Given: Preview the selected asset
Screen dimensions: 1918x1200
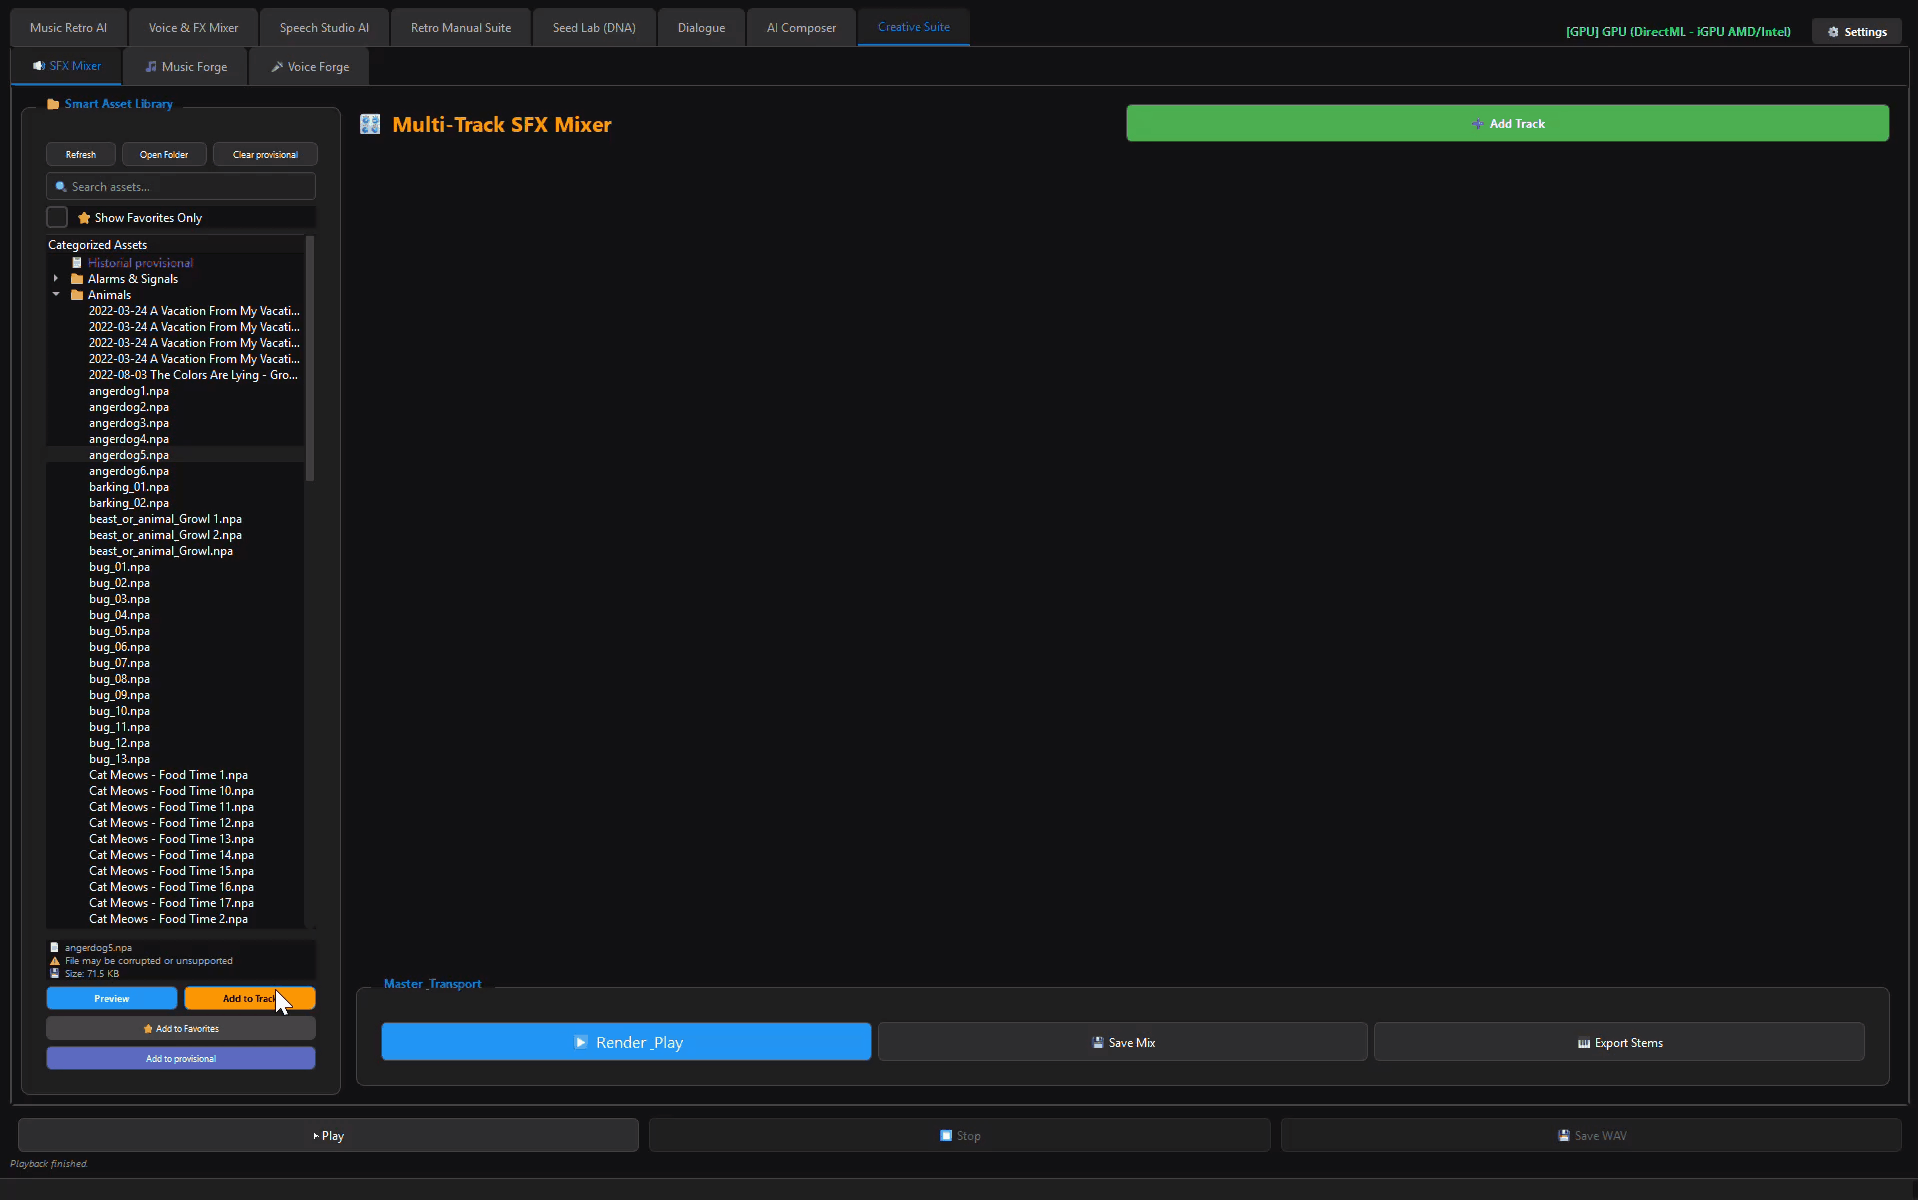Looking at the screenshot, I should (x=112, y=998).
